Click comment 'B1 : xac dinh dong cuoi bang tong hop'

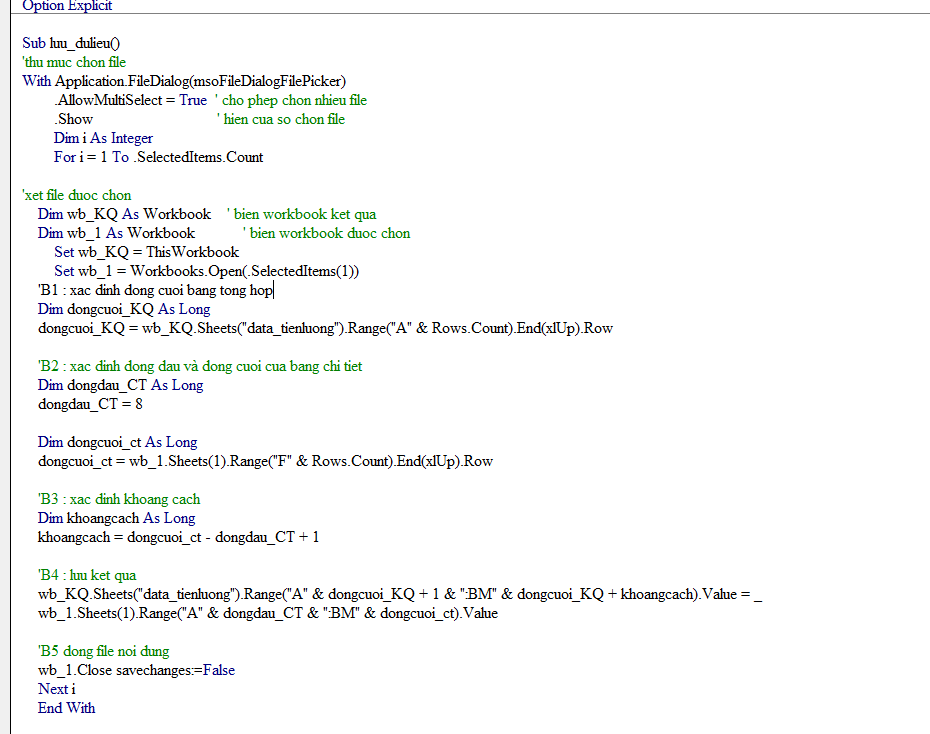(155, 290)
